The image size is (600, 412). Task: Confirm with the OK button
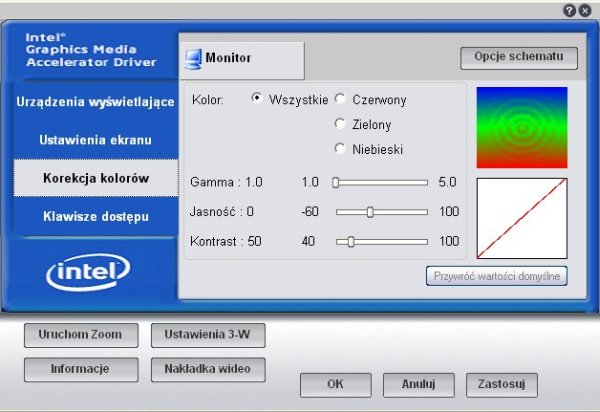pos(336,385)
